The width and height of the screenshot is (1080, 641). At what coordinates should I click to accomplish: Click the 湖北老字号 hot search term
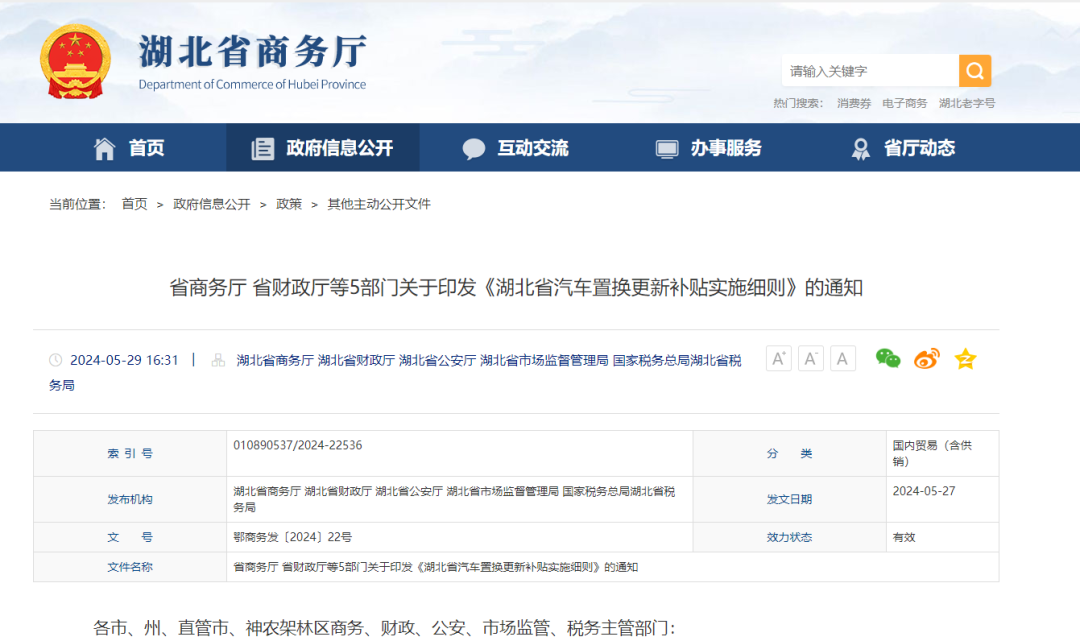tap(967, 103)
